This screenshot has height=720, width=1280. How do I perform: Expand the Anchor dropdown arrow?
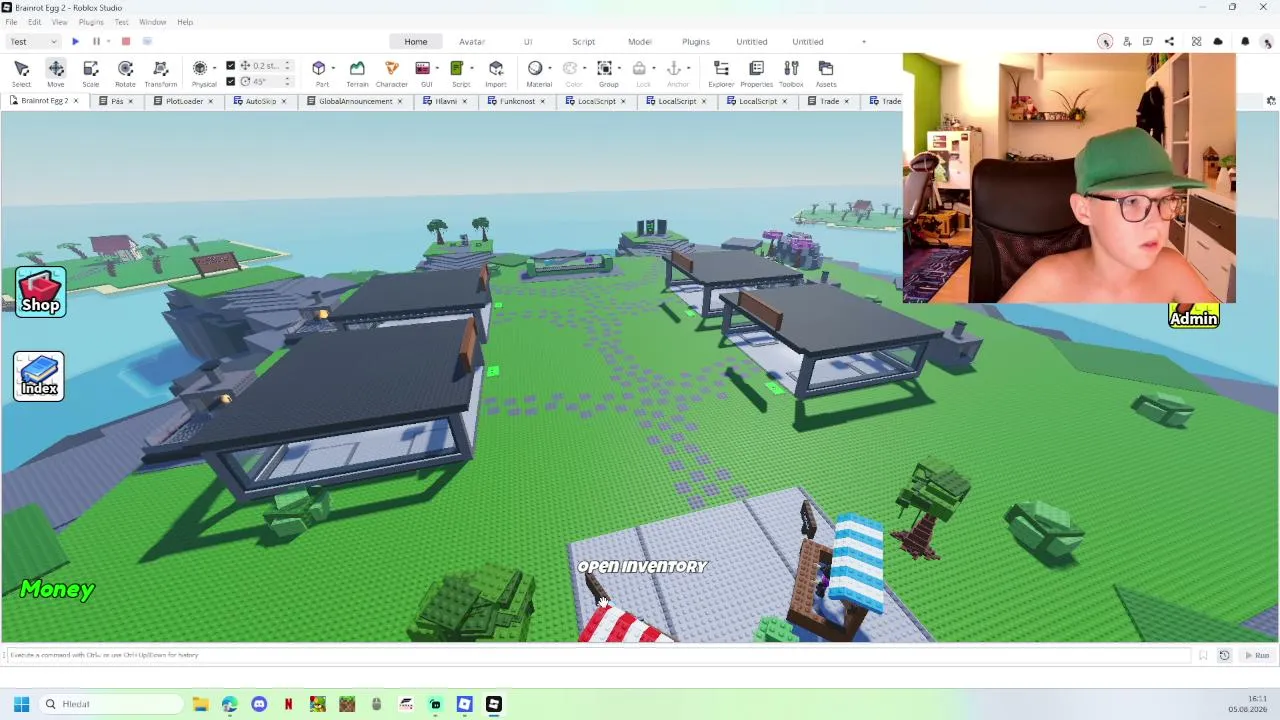(x=688, y=69)
